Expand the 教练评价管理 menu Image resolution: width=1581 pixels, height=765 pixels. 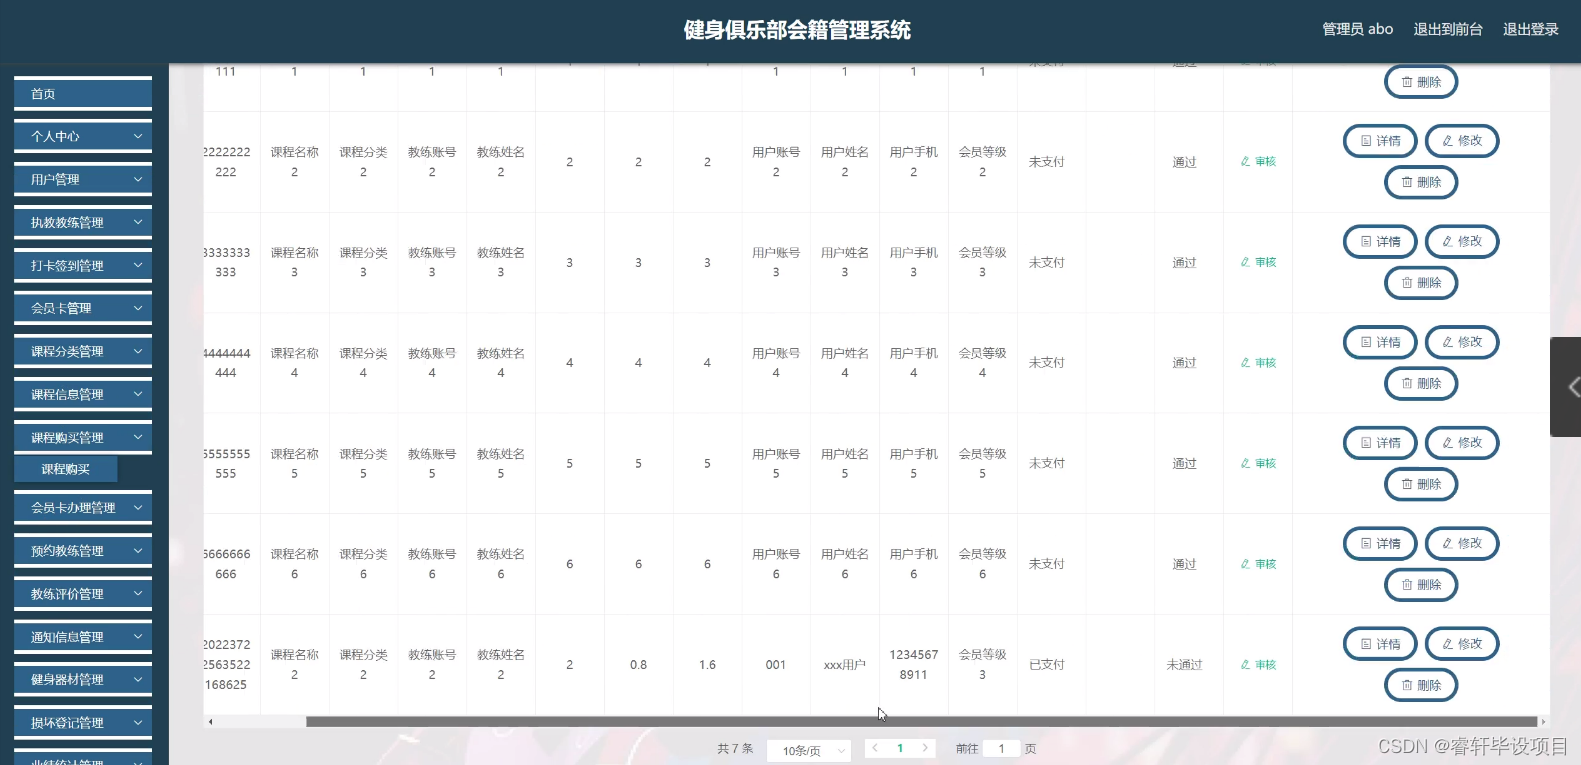[x=83, y=594]
